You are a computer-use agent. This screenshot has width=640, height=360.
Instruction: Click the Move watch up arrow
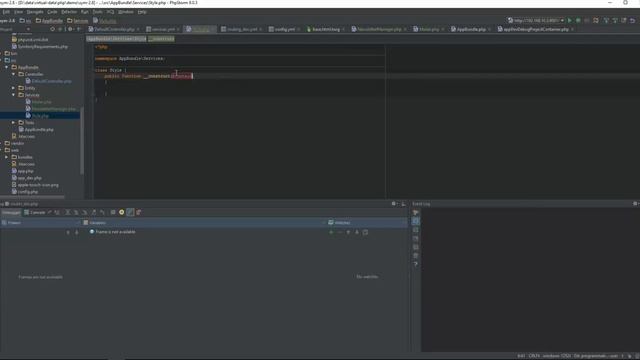click(x=348, y=232)
